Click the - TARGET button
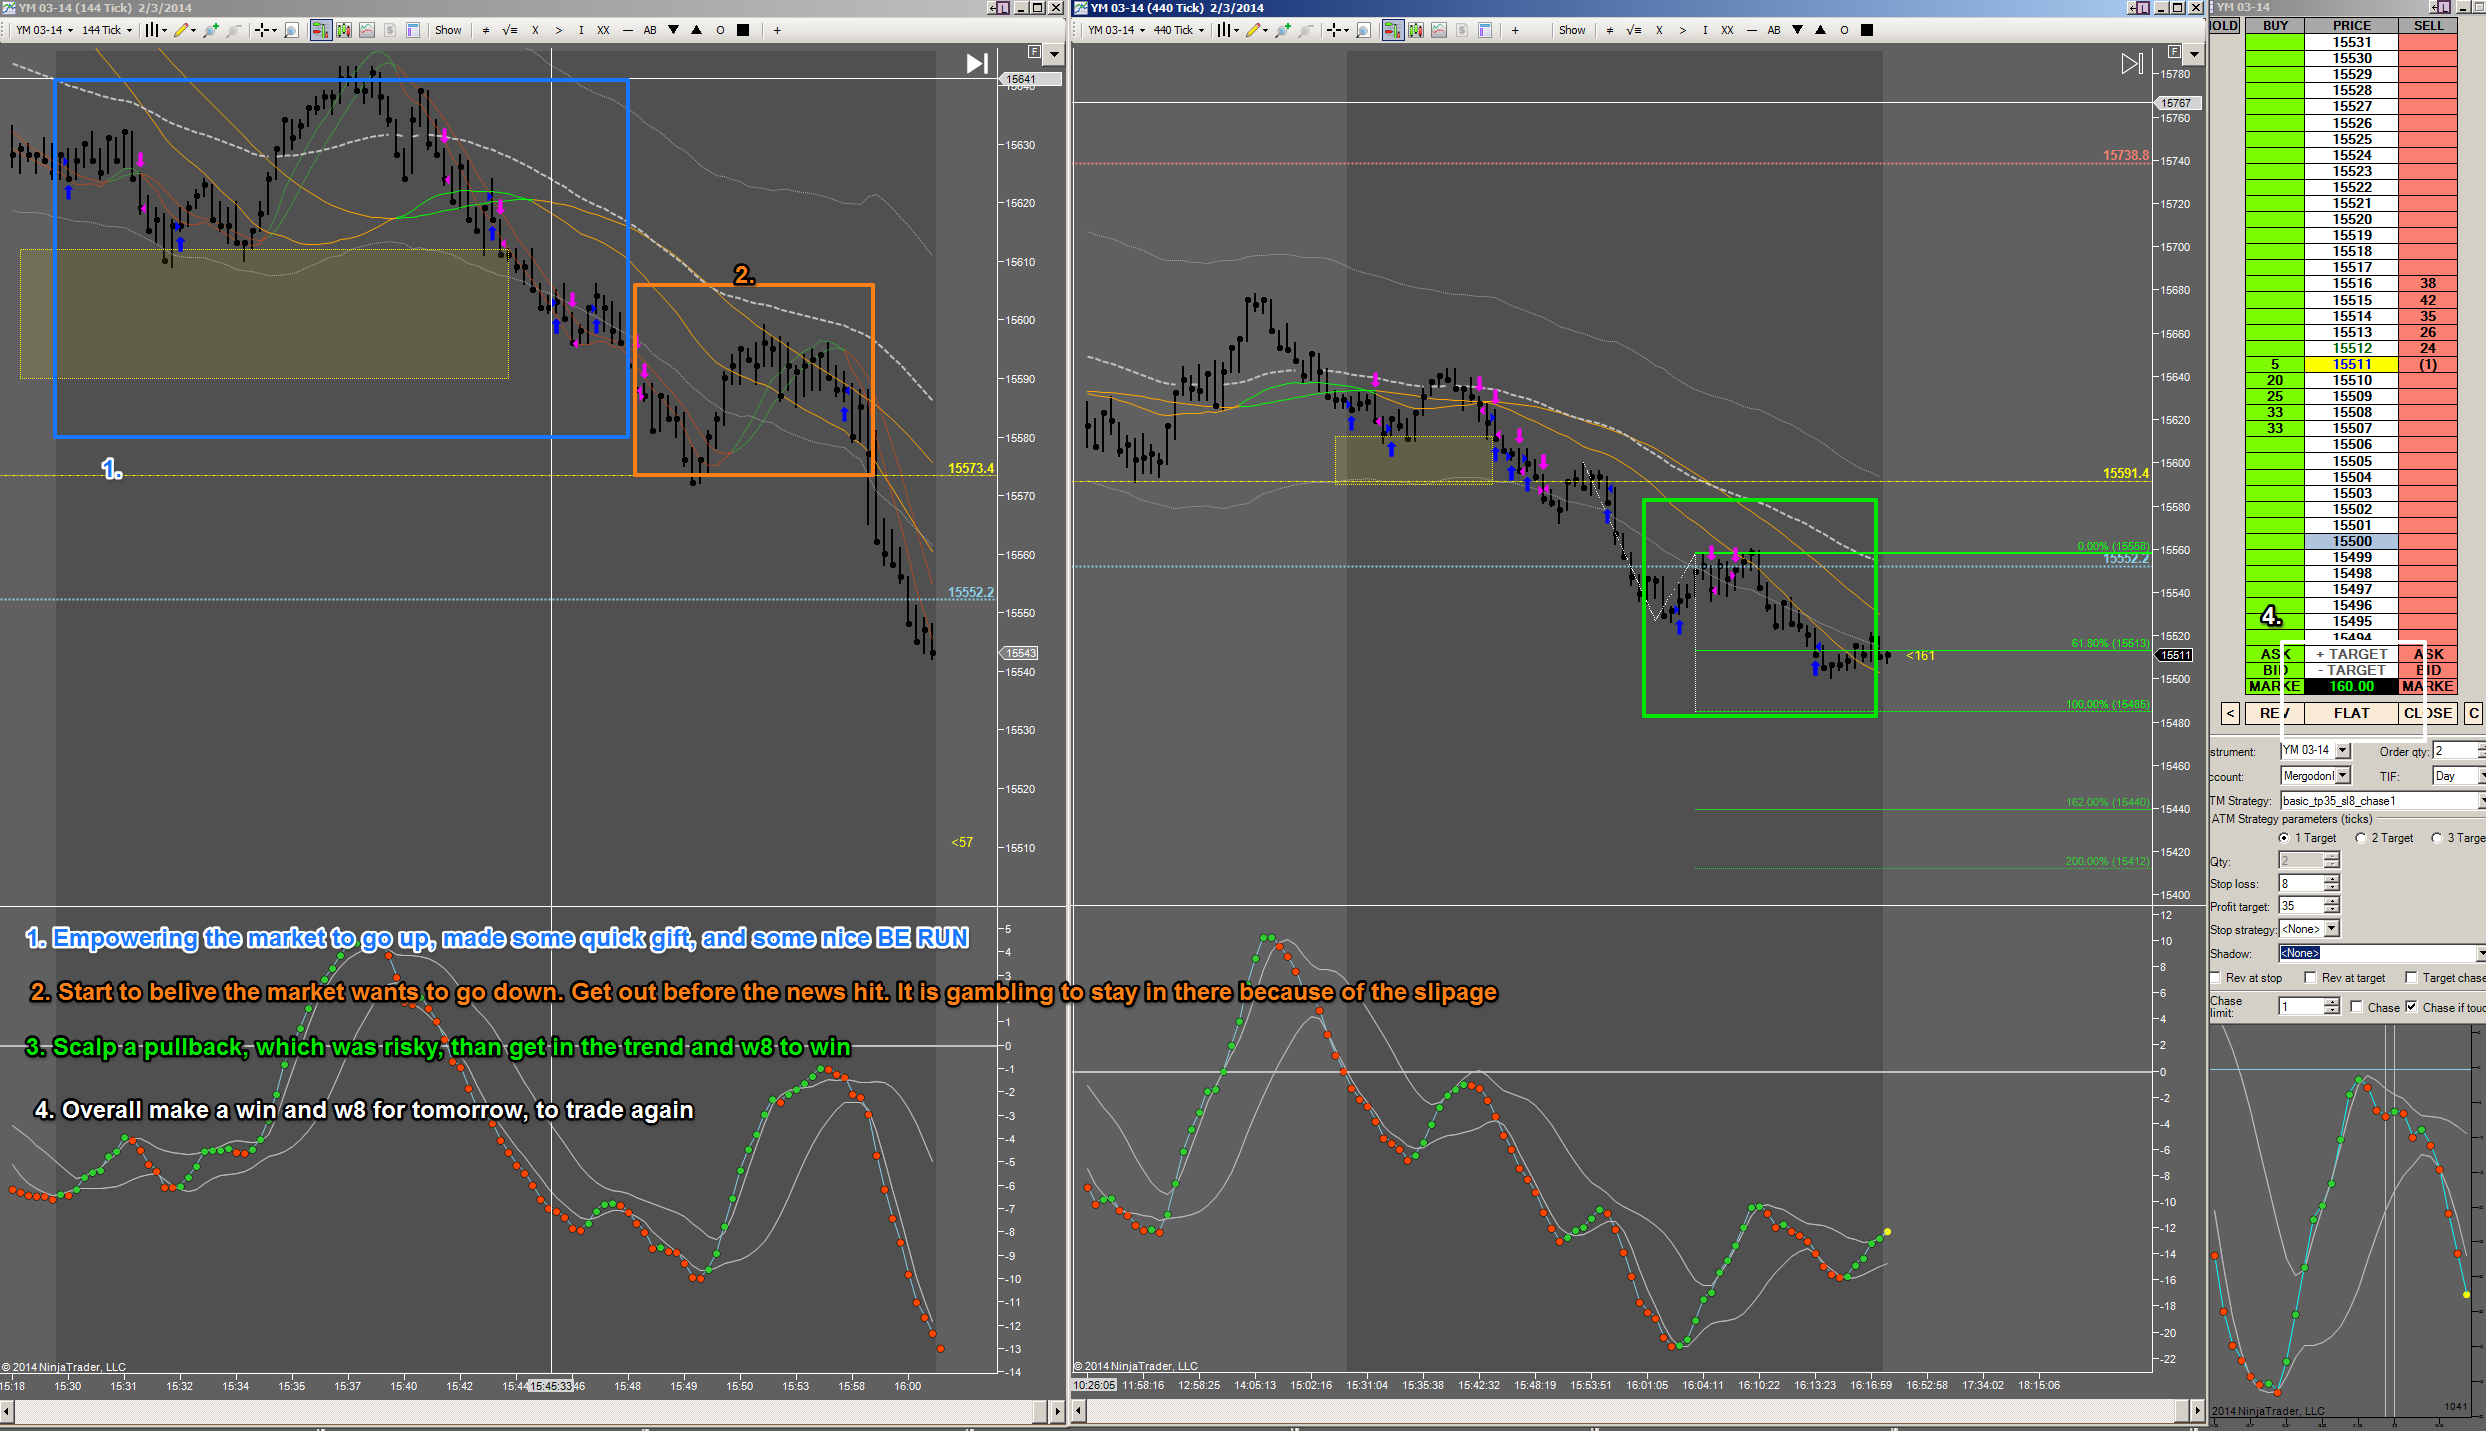This screenshot has height=1431, width=2486. (x=2351, y=670)
